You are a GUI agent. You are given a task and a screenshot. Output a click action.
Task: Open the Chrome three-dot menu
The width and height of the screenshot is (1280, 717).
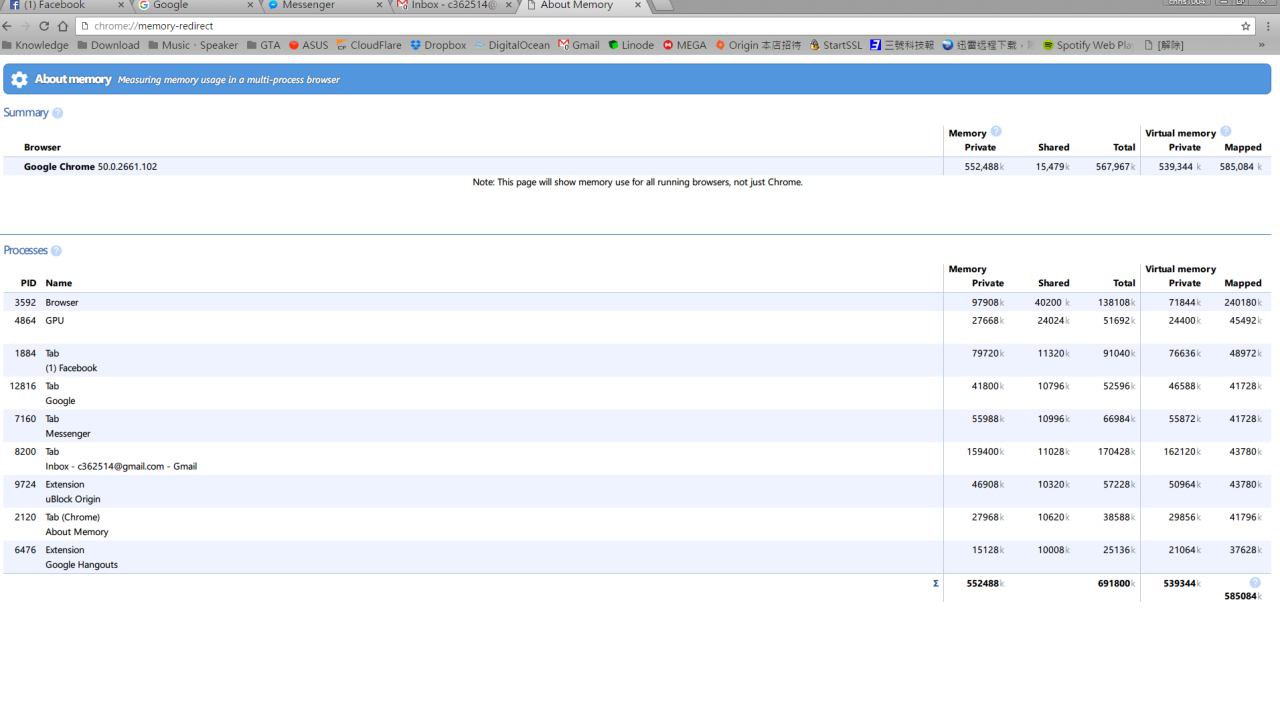tap(1268, 26)
